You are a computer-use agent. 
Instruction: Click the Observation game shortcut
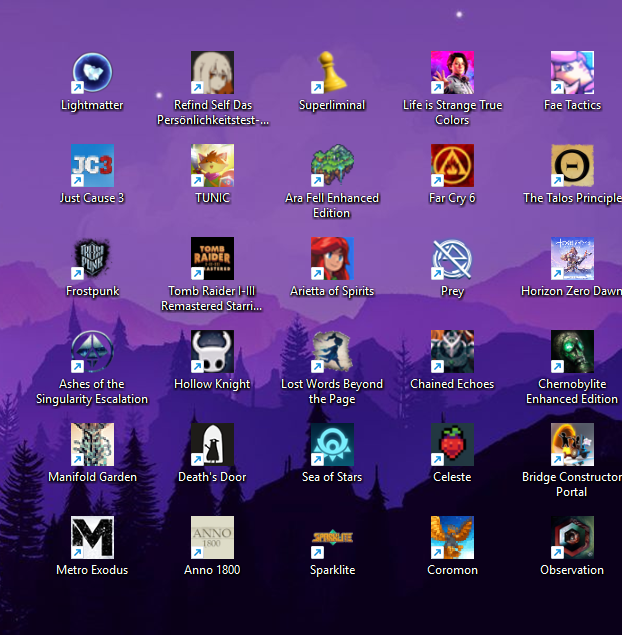572,538
